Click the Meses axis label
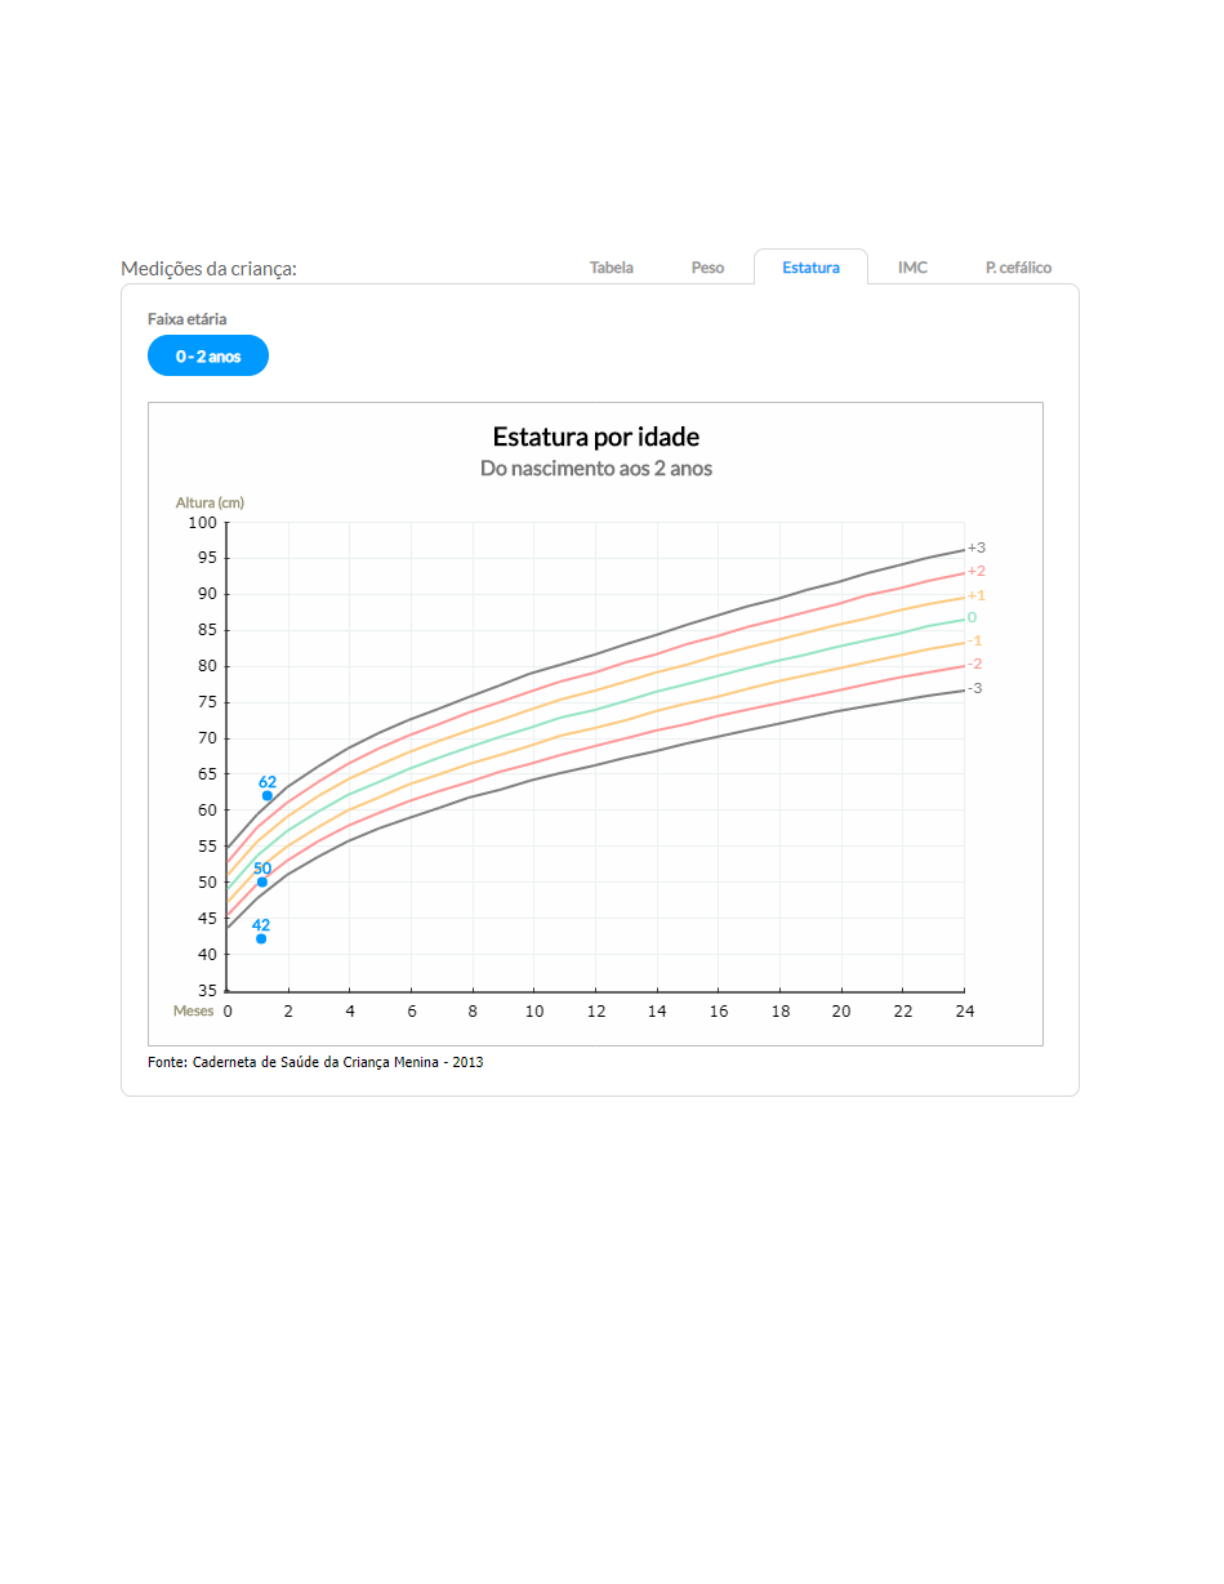Viewport: 1224px width, 1584px height. 193,1011
